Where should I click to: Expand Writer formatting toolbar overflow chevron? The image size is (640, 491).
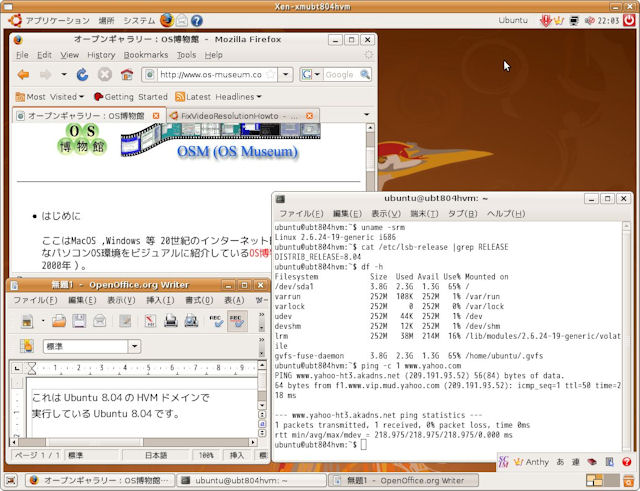[262, 340]
